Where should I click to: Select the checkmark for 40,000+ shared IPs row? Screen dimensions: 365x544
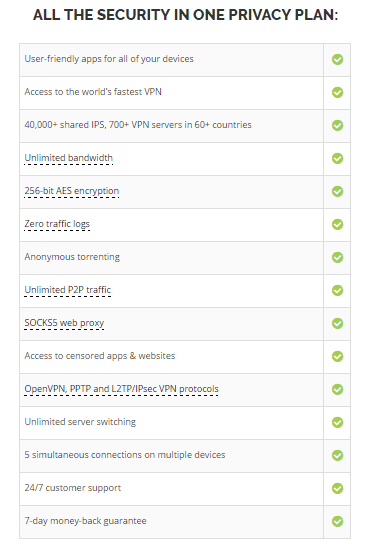click(x=337, y=125)
